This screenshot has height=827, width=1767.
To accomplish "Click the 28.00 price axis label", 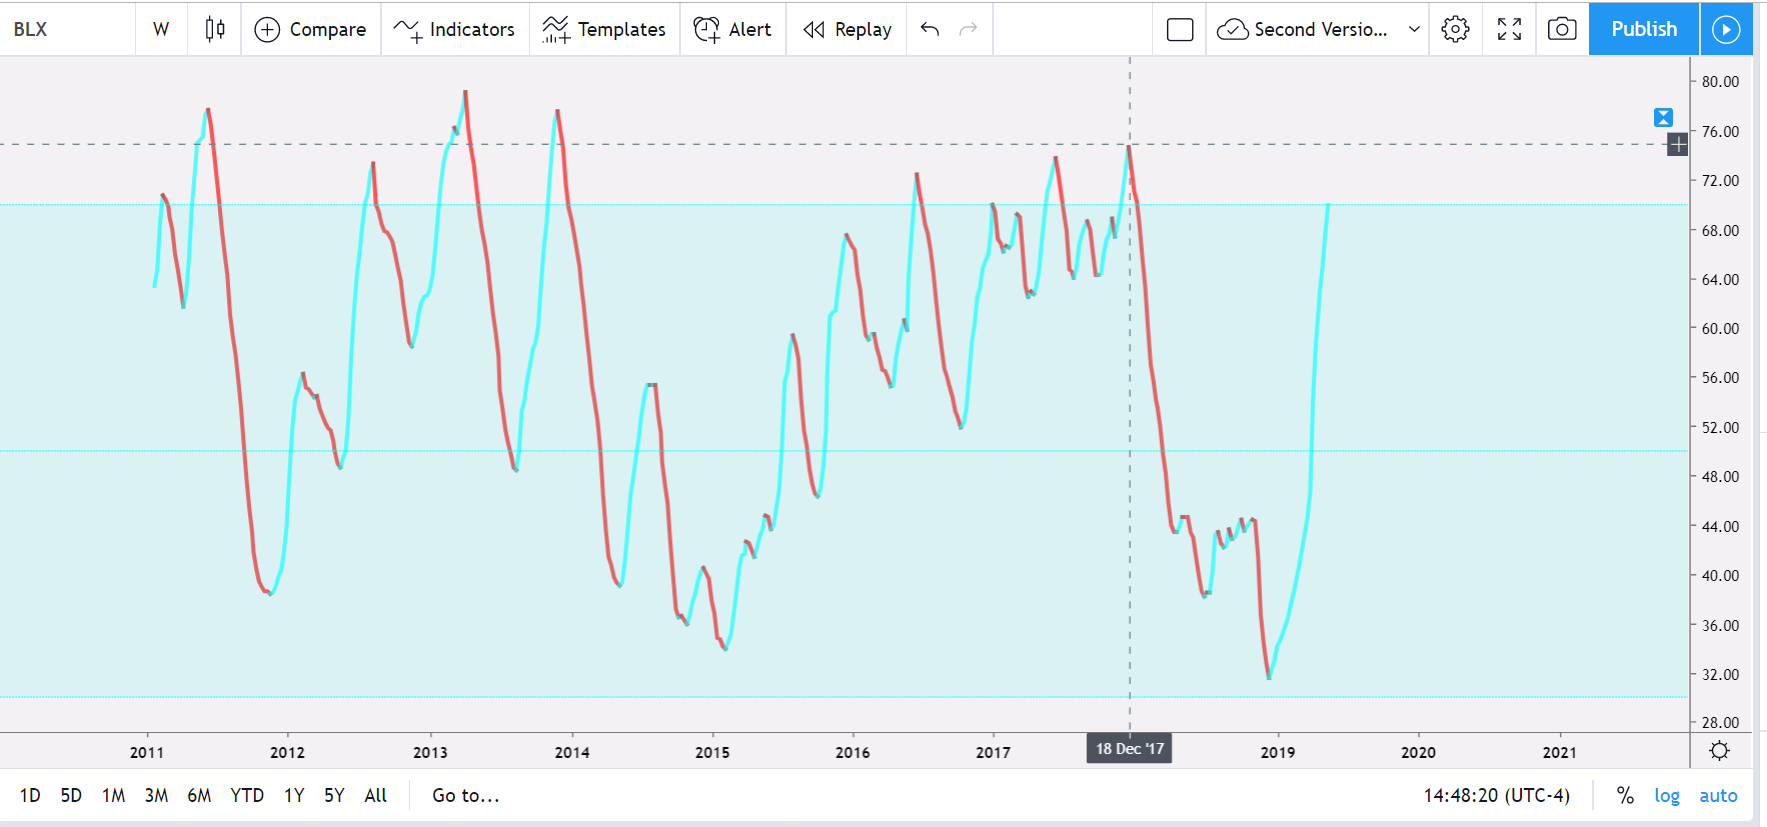I will pyautogui.click(x=1720, y=723).
